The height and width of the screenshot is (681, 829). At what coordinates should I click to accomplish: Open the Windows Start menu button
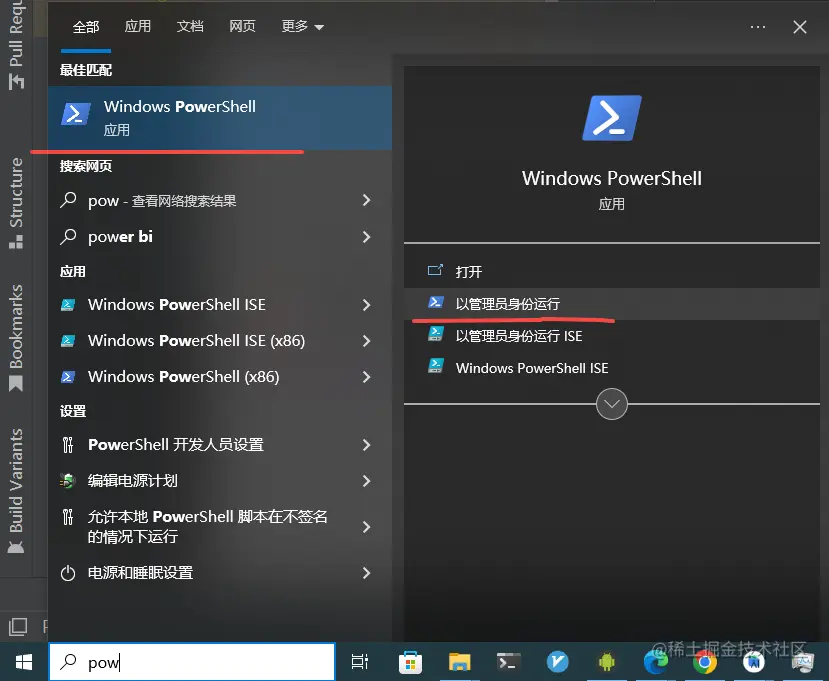24,662
